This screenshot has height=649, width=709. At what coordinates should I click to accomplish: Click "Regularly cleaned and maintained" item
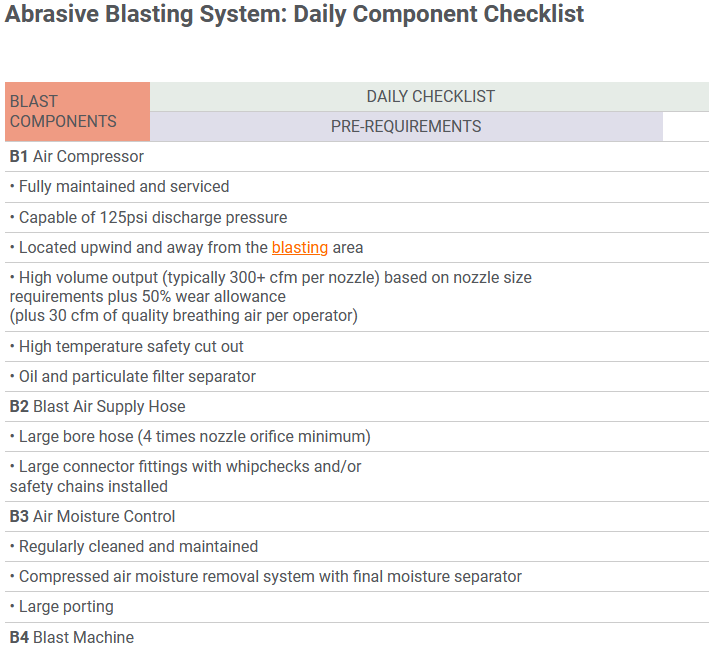coord(134,546)
